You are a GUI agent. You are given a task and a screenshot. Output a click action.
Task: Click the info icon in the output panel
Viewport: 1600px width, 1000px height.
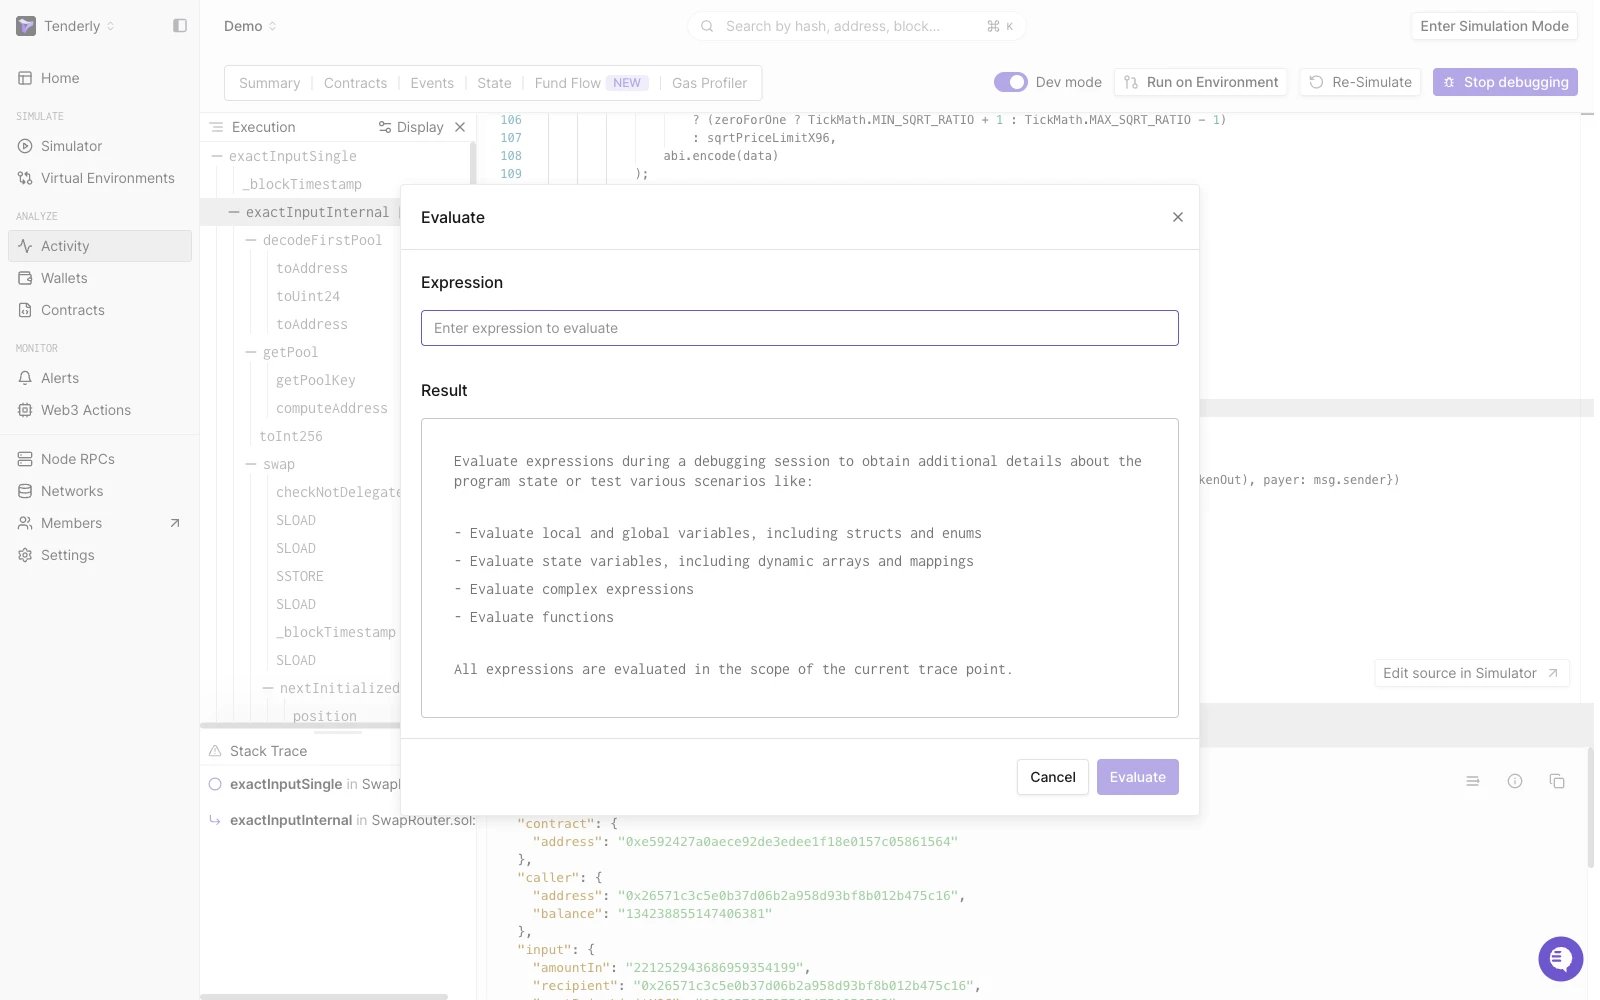[x=1515, y=781]
